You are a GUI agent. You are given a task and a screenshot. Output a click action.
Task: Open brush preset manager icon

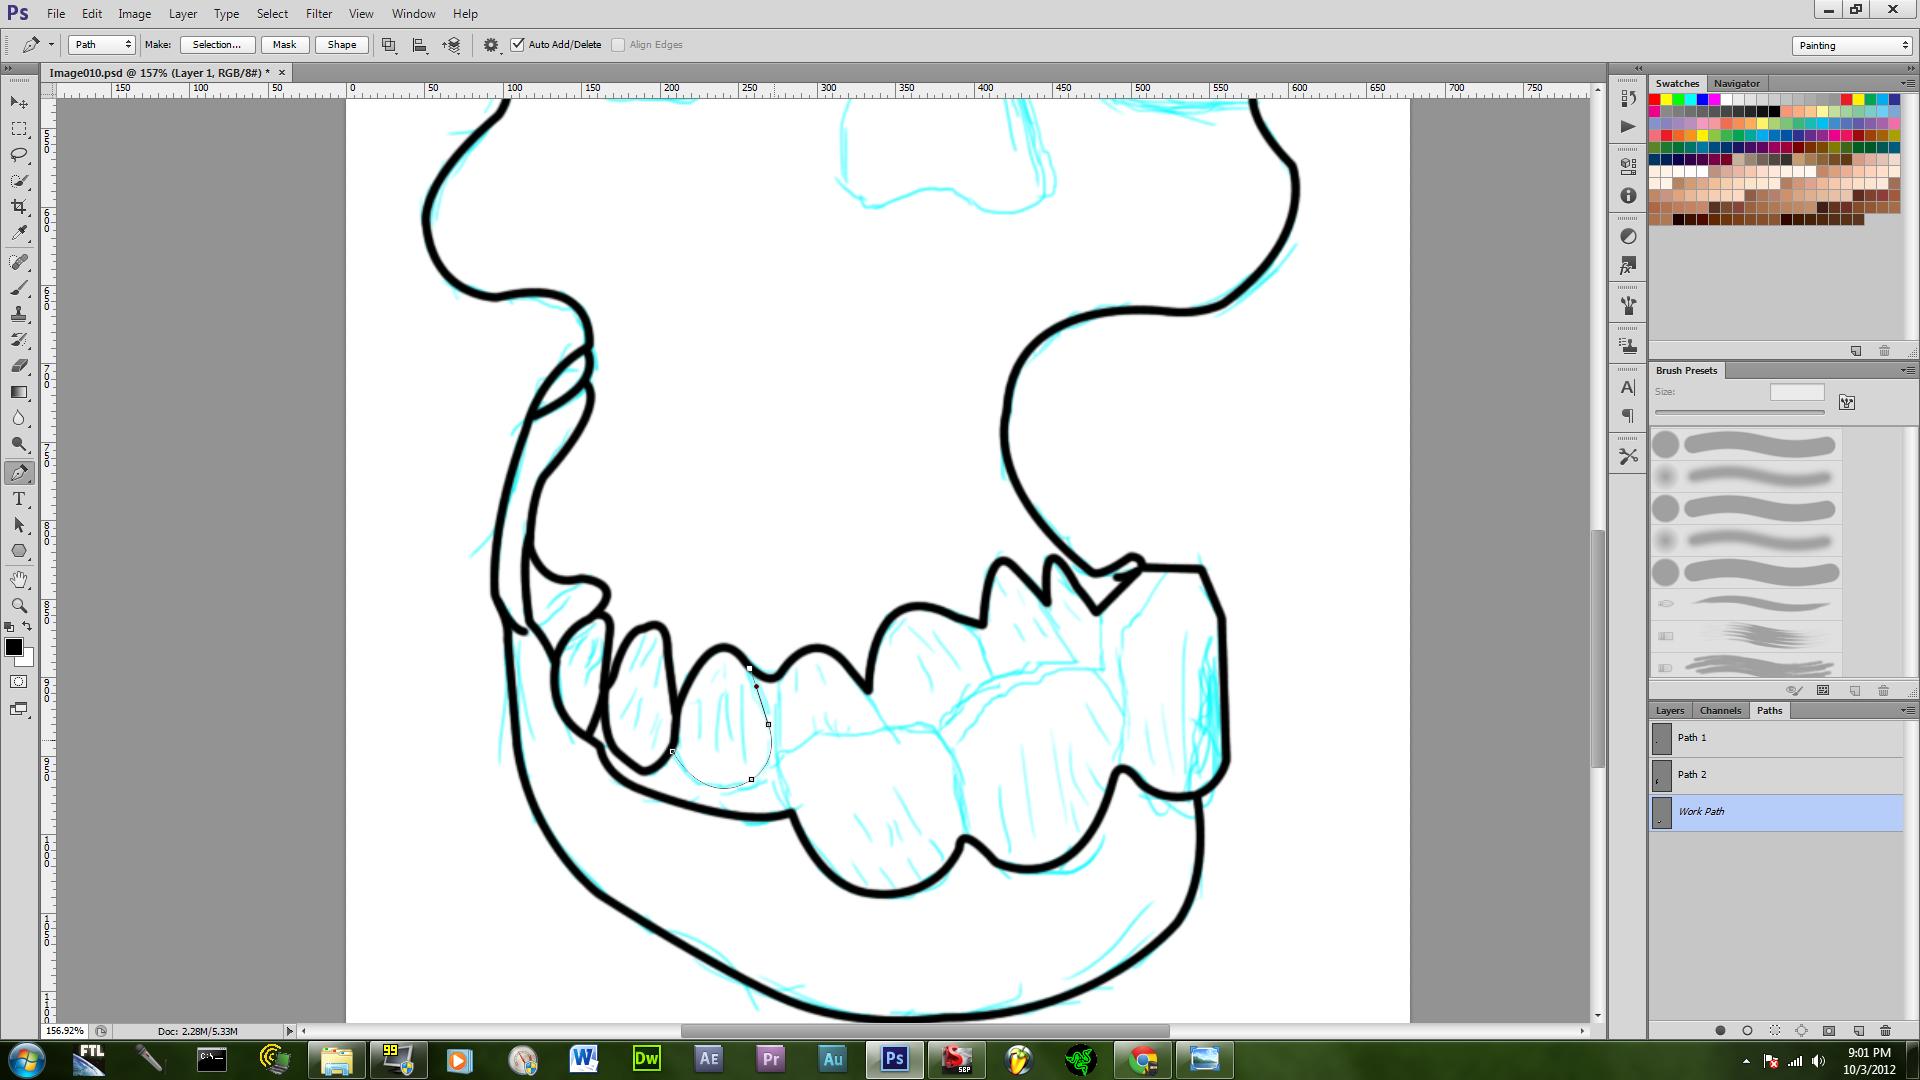[x=1823, y=690]
